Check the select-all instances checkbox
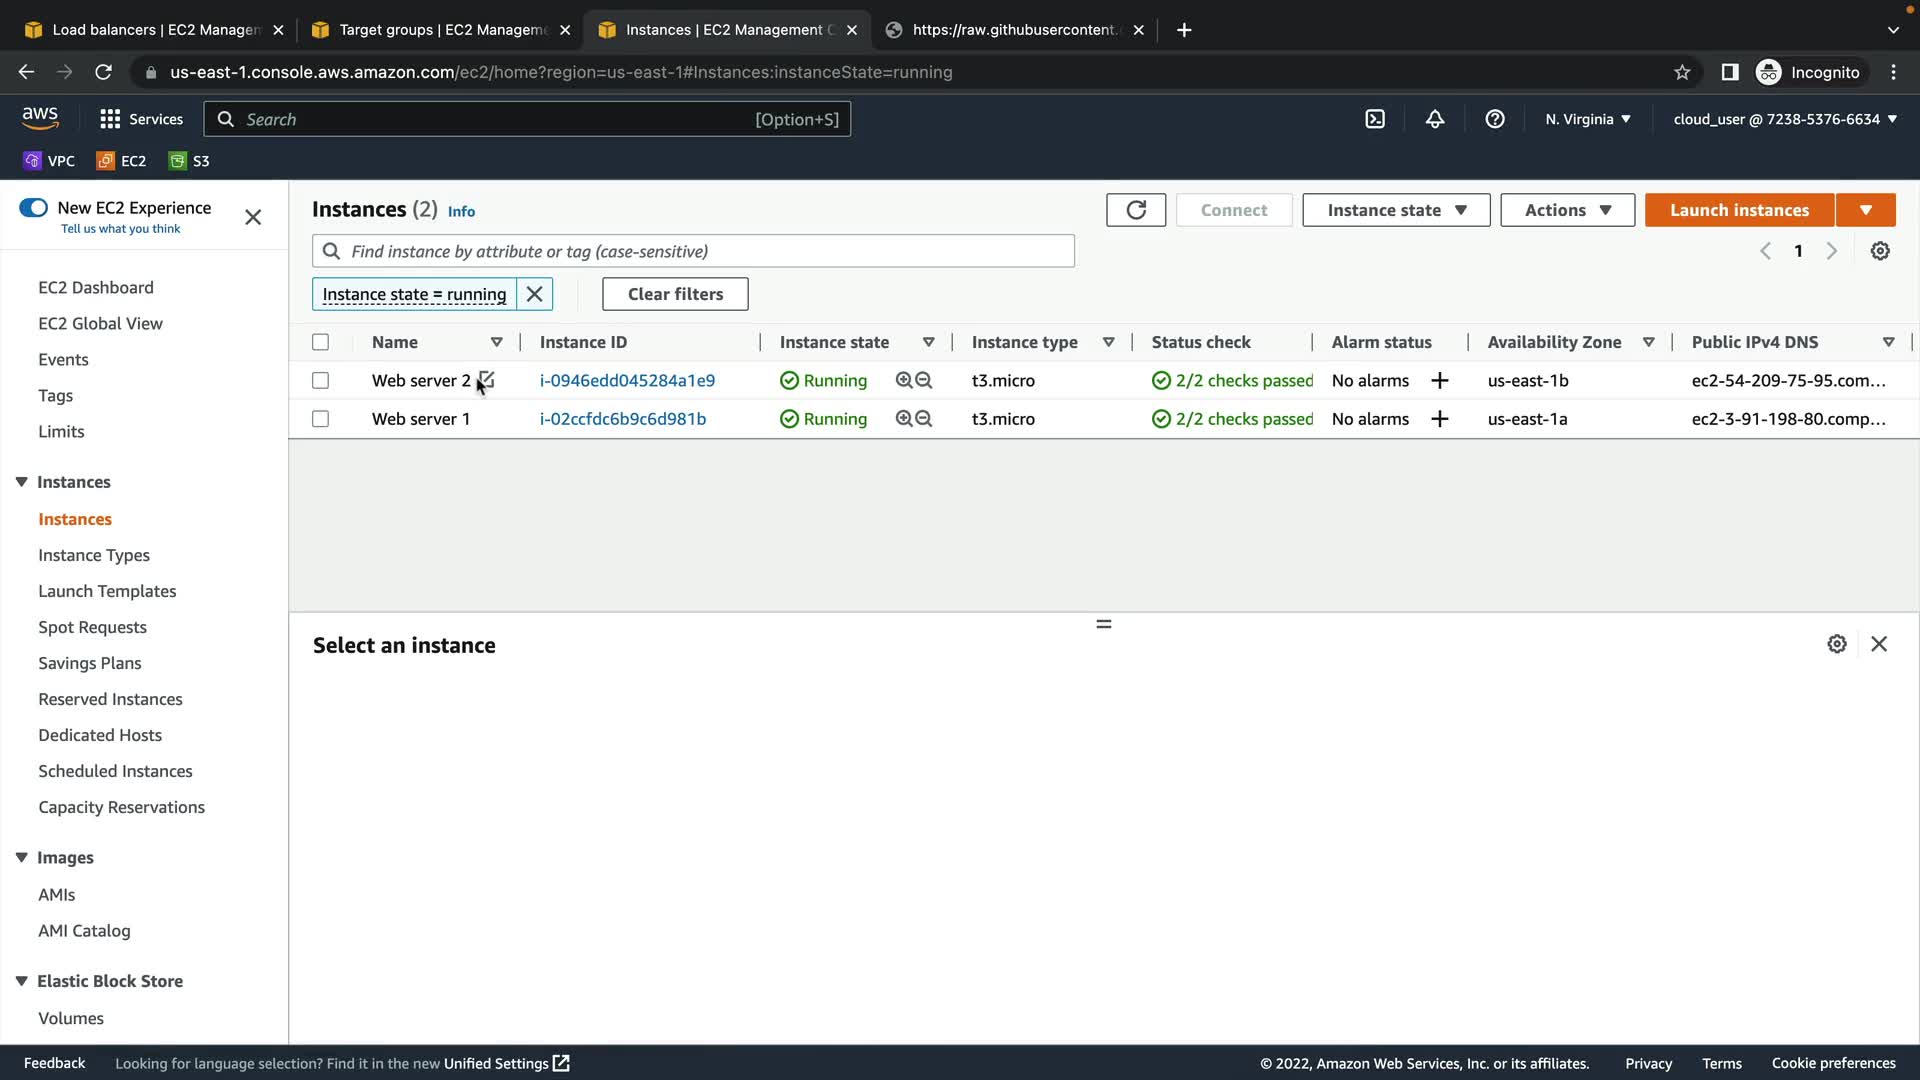 click(320, 342)
